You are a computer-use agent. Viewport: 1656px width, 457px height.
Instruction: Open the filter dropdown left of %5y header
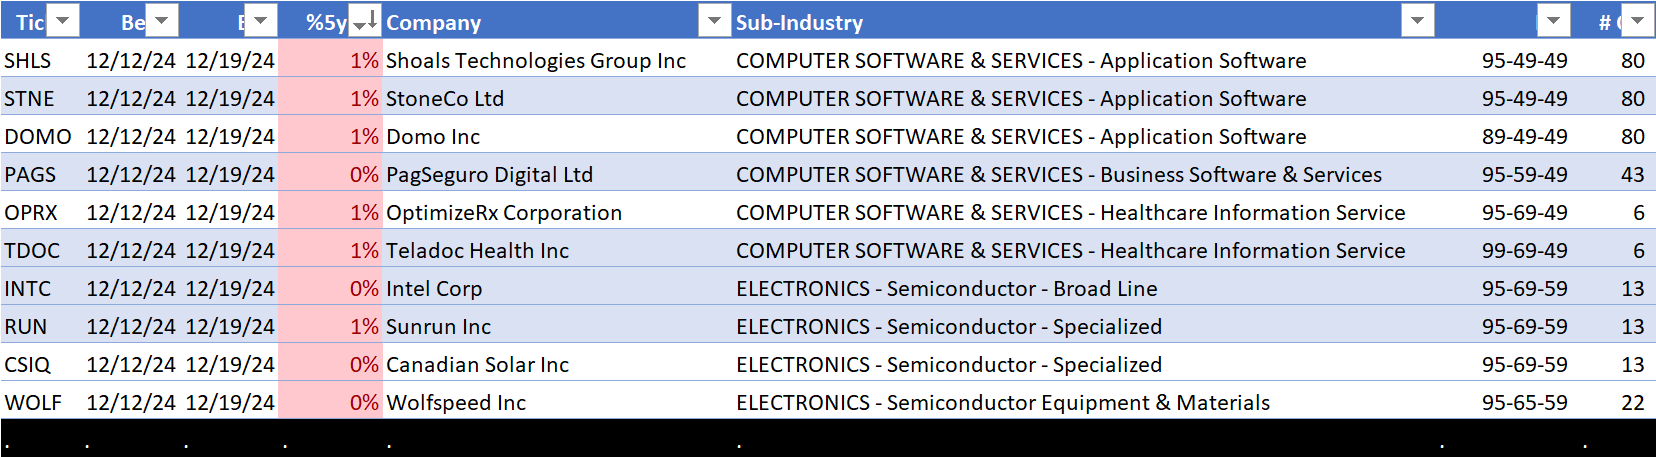(x=261, y=21)
